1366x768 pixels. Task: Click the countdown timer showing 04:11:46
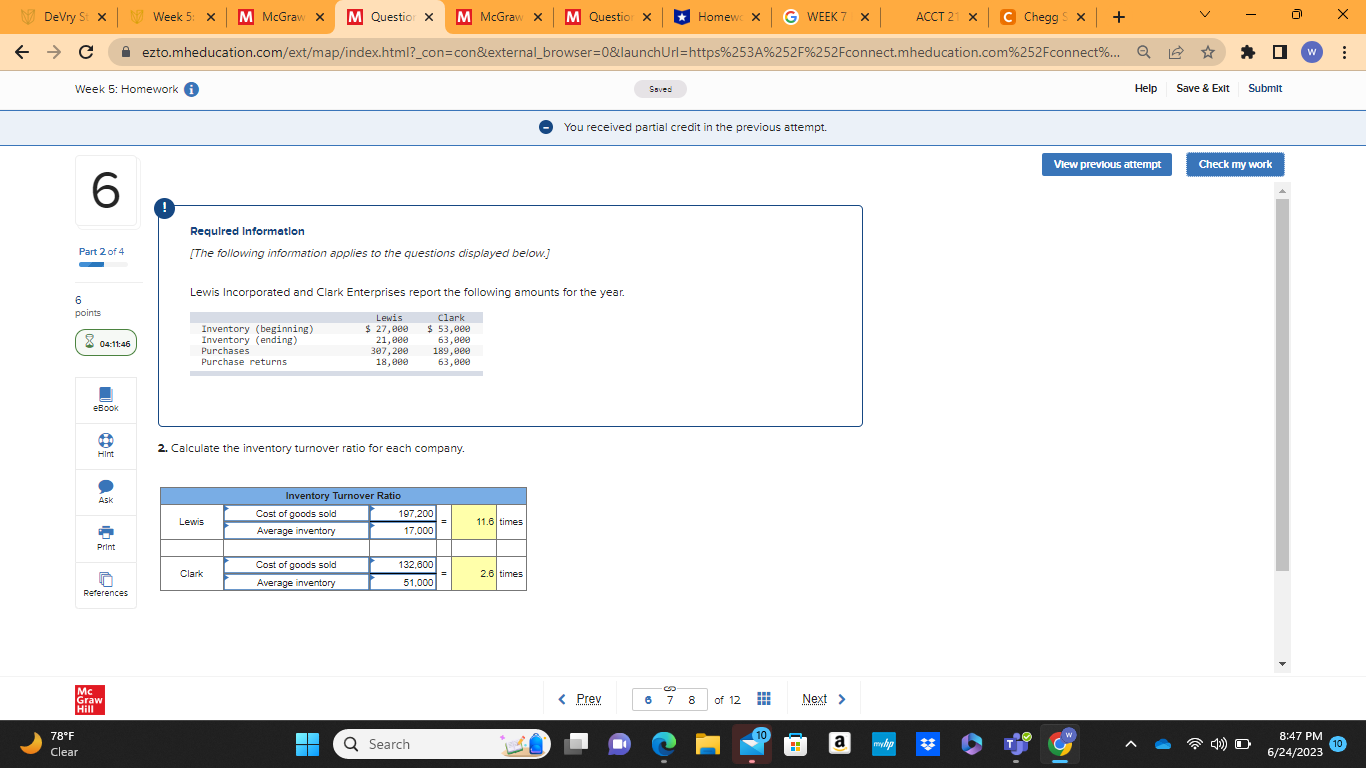(105, 342)
